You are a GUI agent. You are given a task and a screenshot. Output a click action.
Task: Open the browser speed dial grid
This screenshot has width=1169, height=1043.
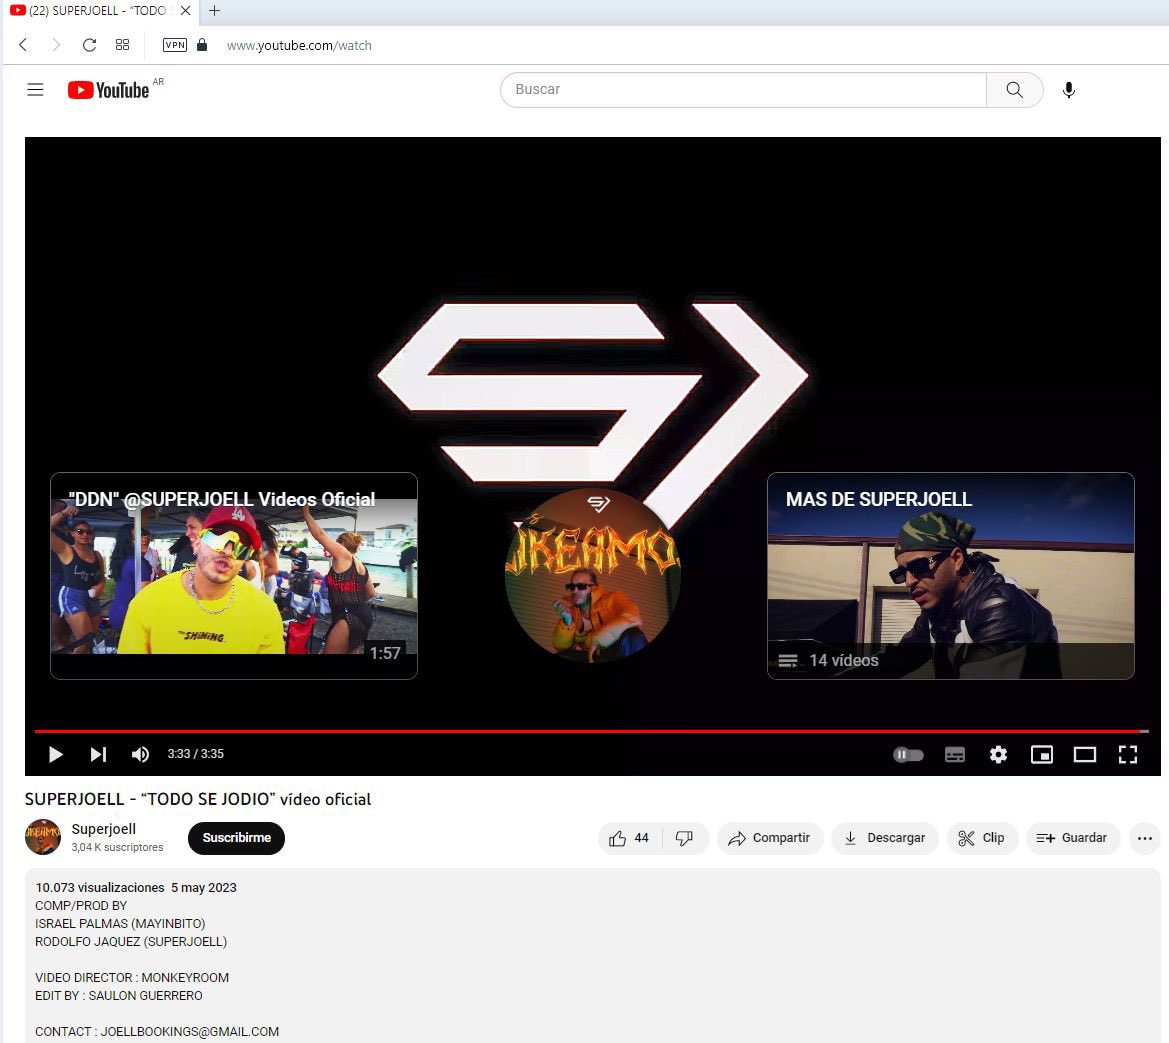tap(122, 45)
